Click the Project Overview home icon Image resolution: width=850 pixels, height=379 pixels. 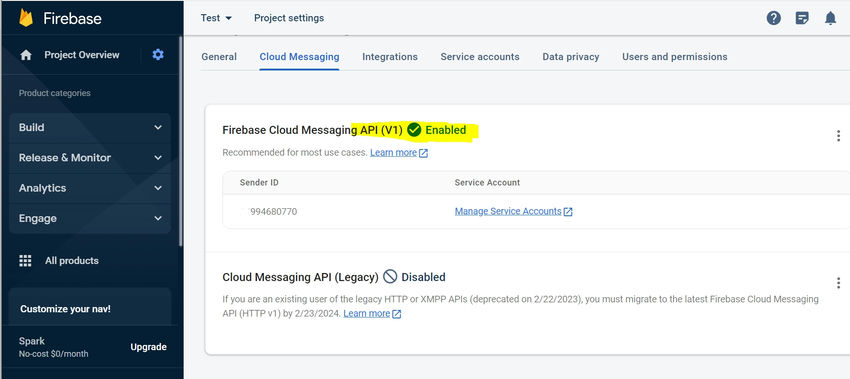[x=25, y=55]
